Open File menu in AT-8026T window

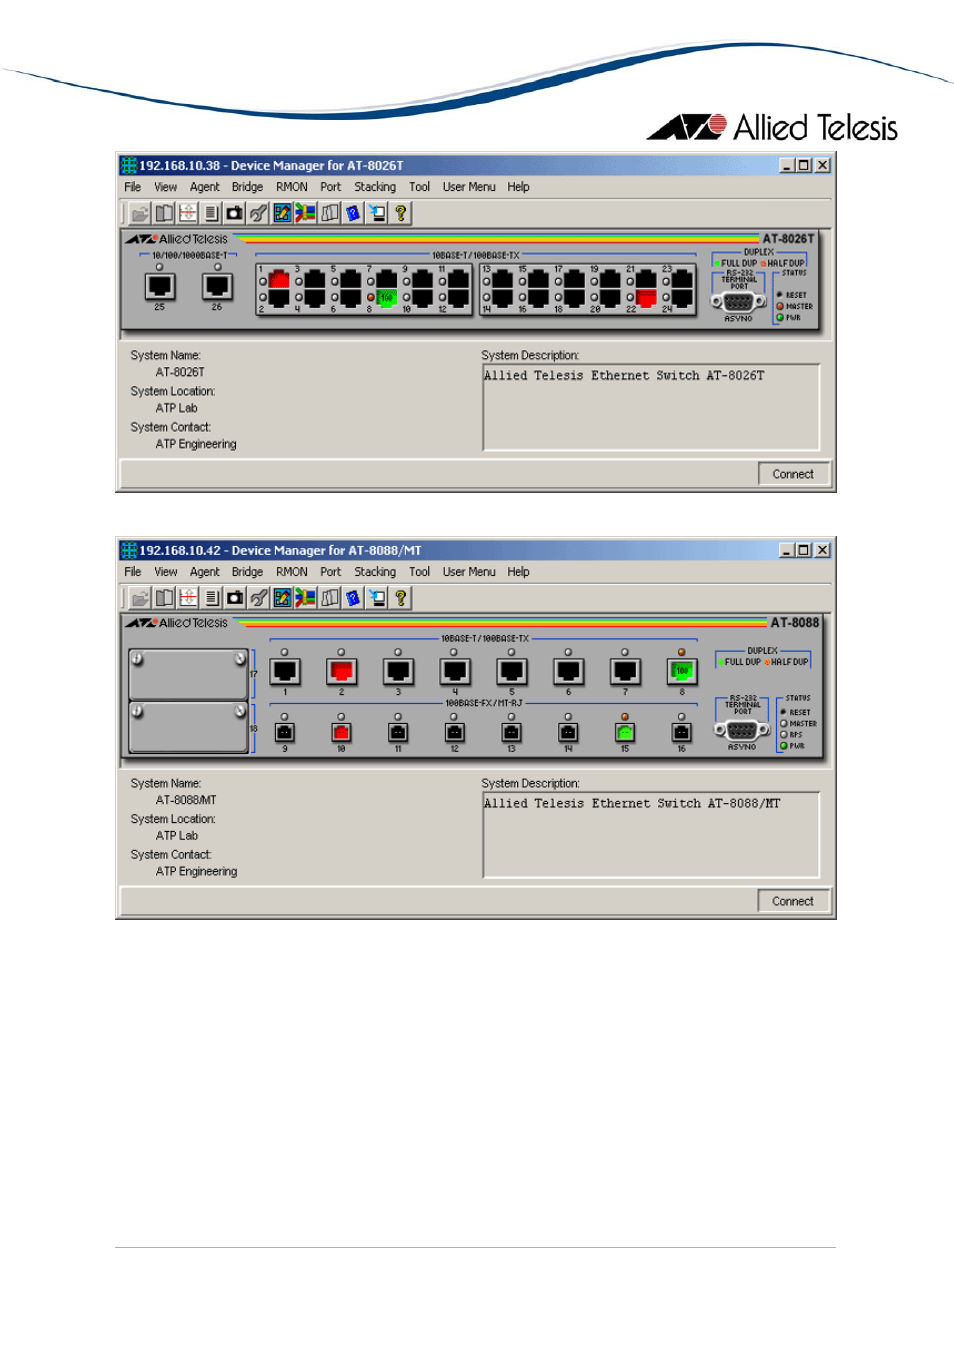coord(133,187)
